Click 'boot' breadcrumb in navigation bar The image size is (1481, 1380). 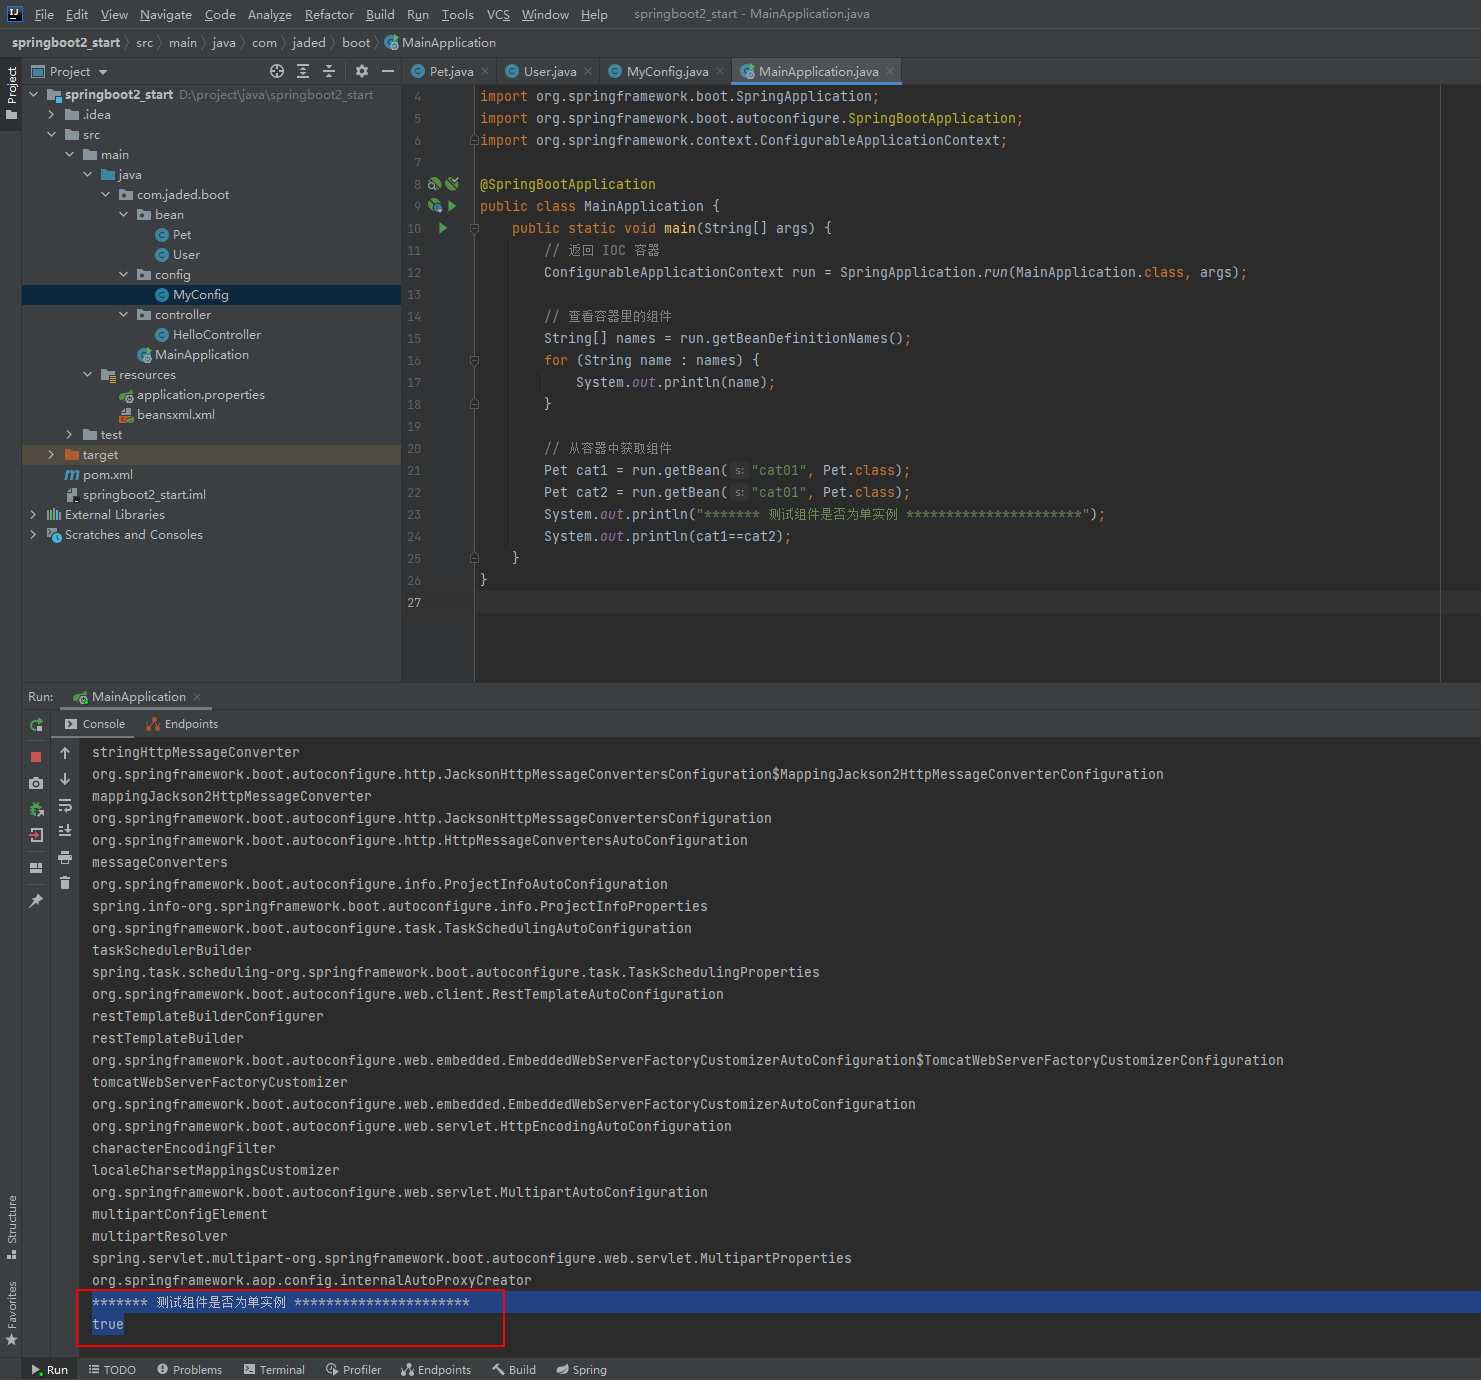(356, 43)
